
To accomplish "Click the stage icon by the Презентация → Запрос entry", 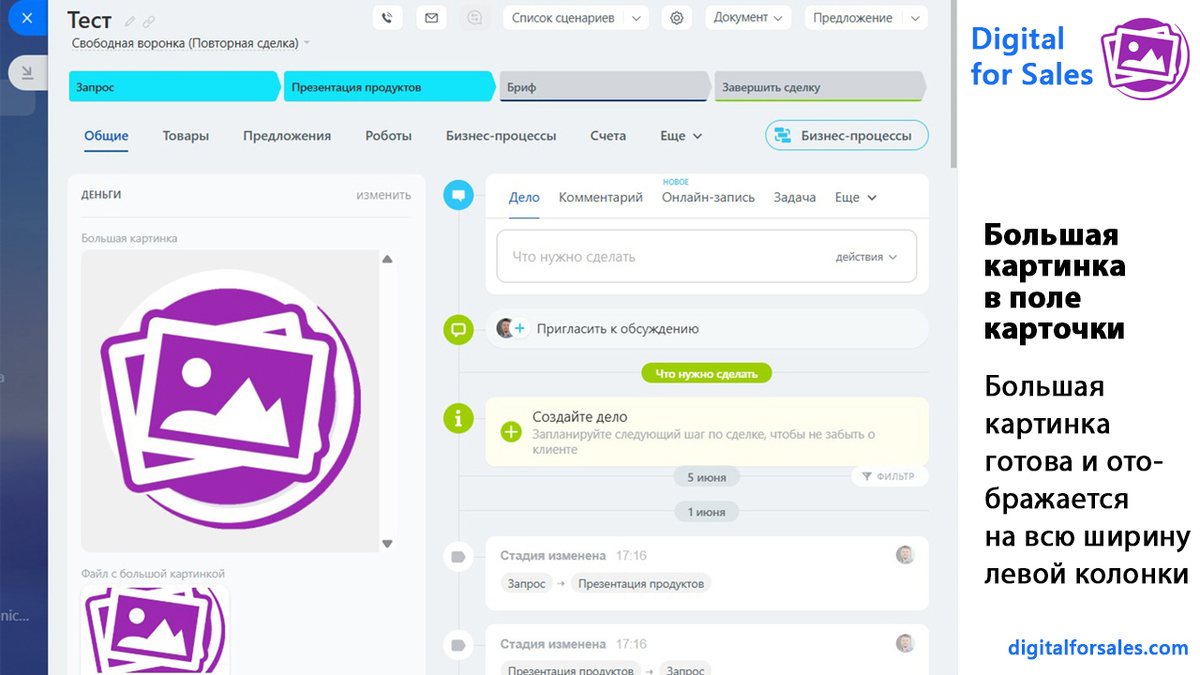I will 459,644.
